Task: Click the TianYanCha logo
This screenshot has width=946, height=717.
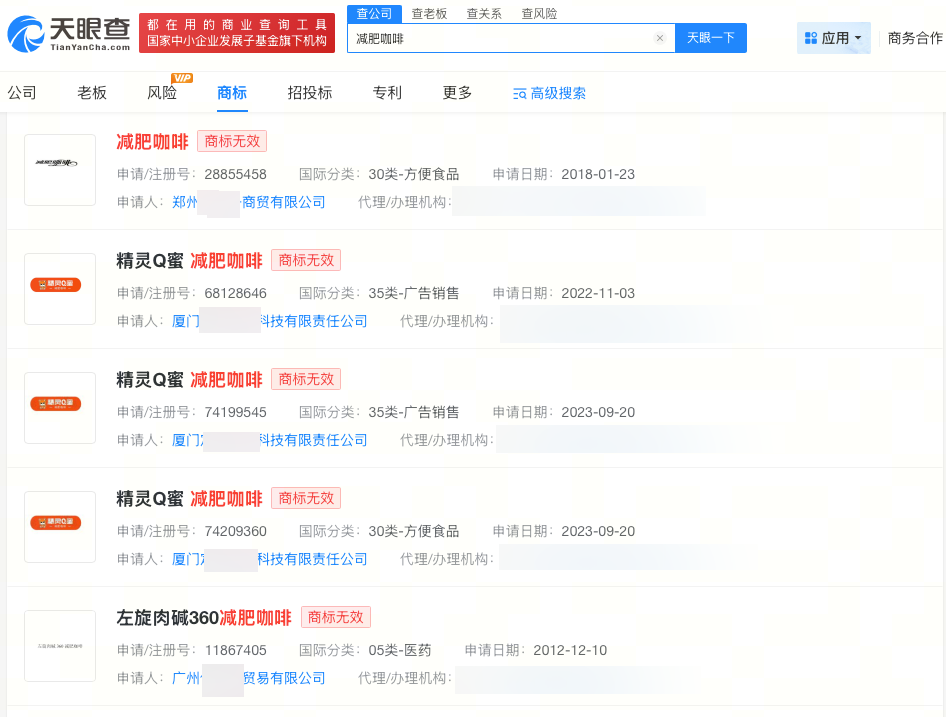Action: [x=69, y=33]
